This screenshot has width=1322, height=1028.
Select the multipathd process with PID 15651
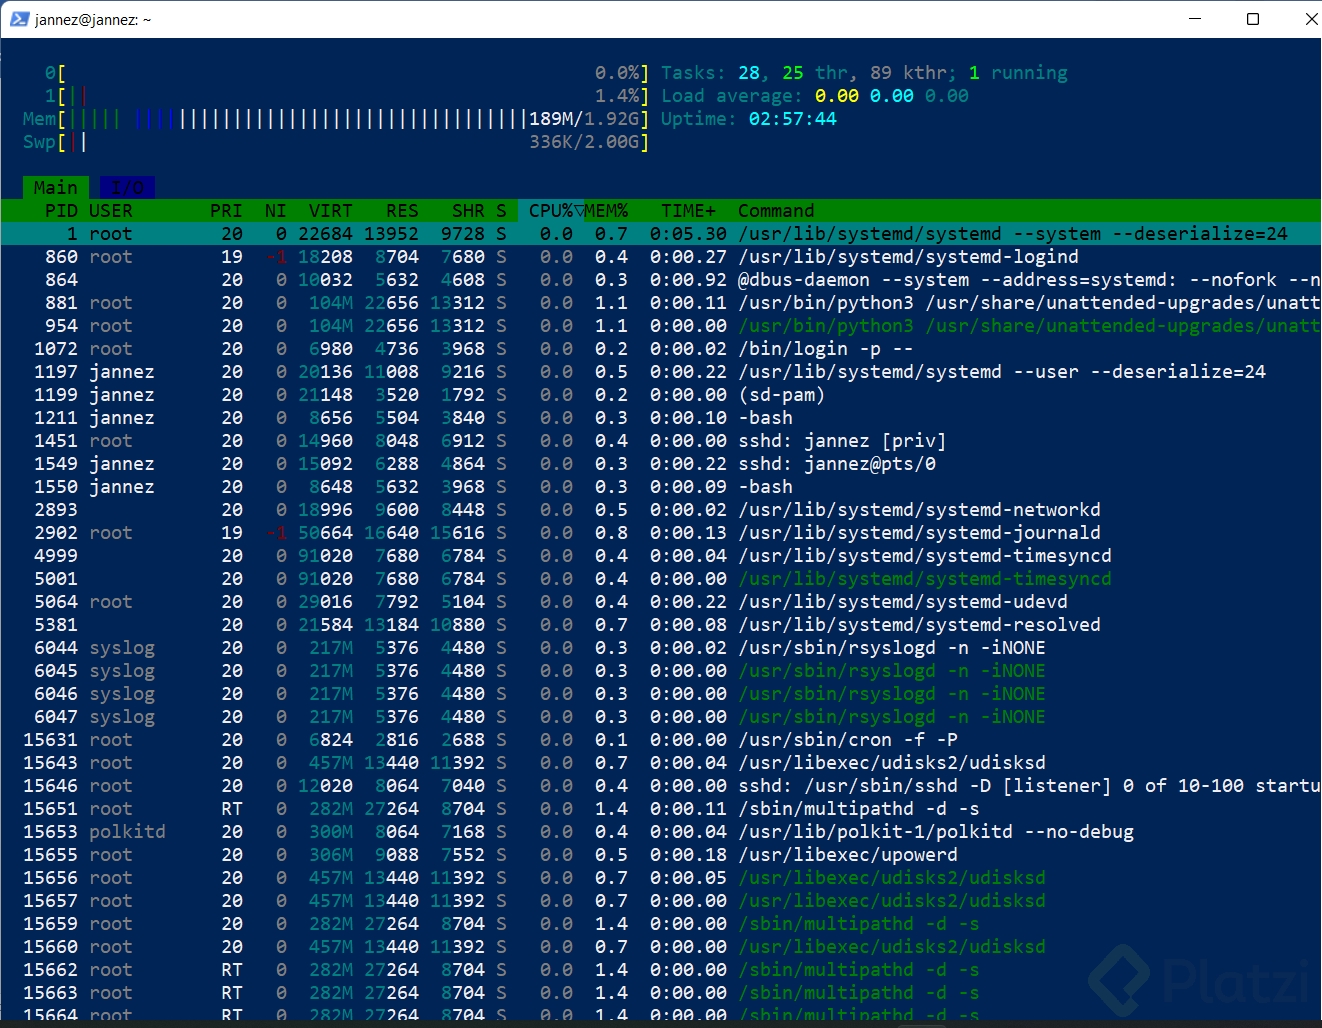click(661, 809)
